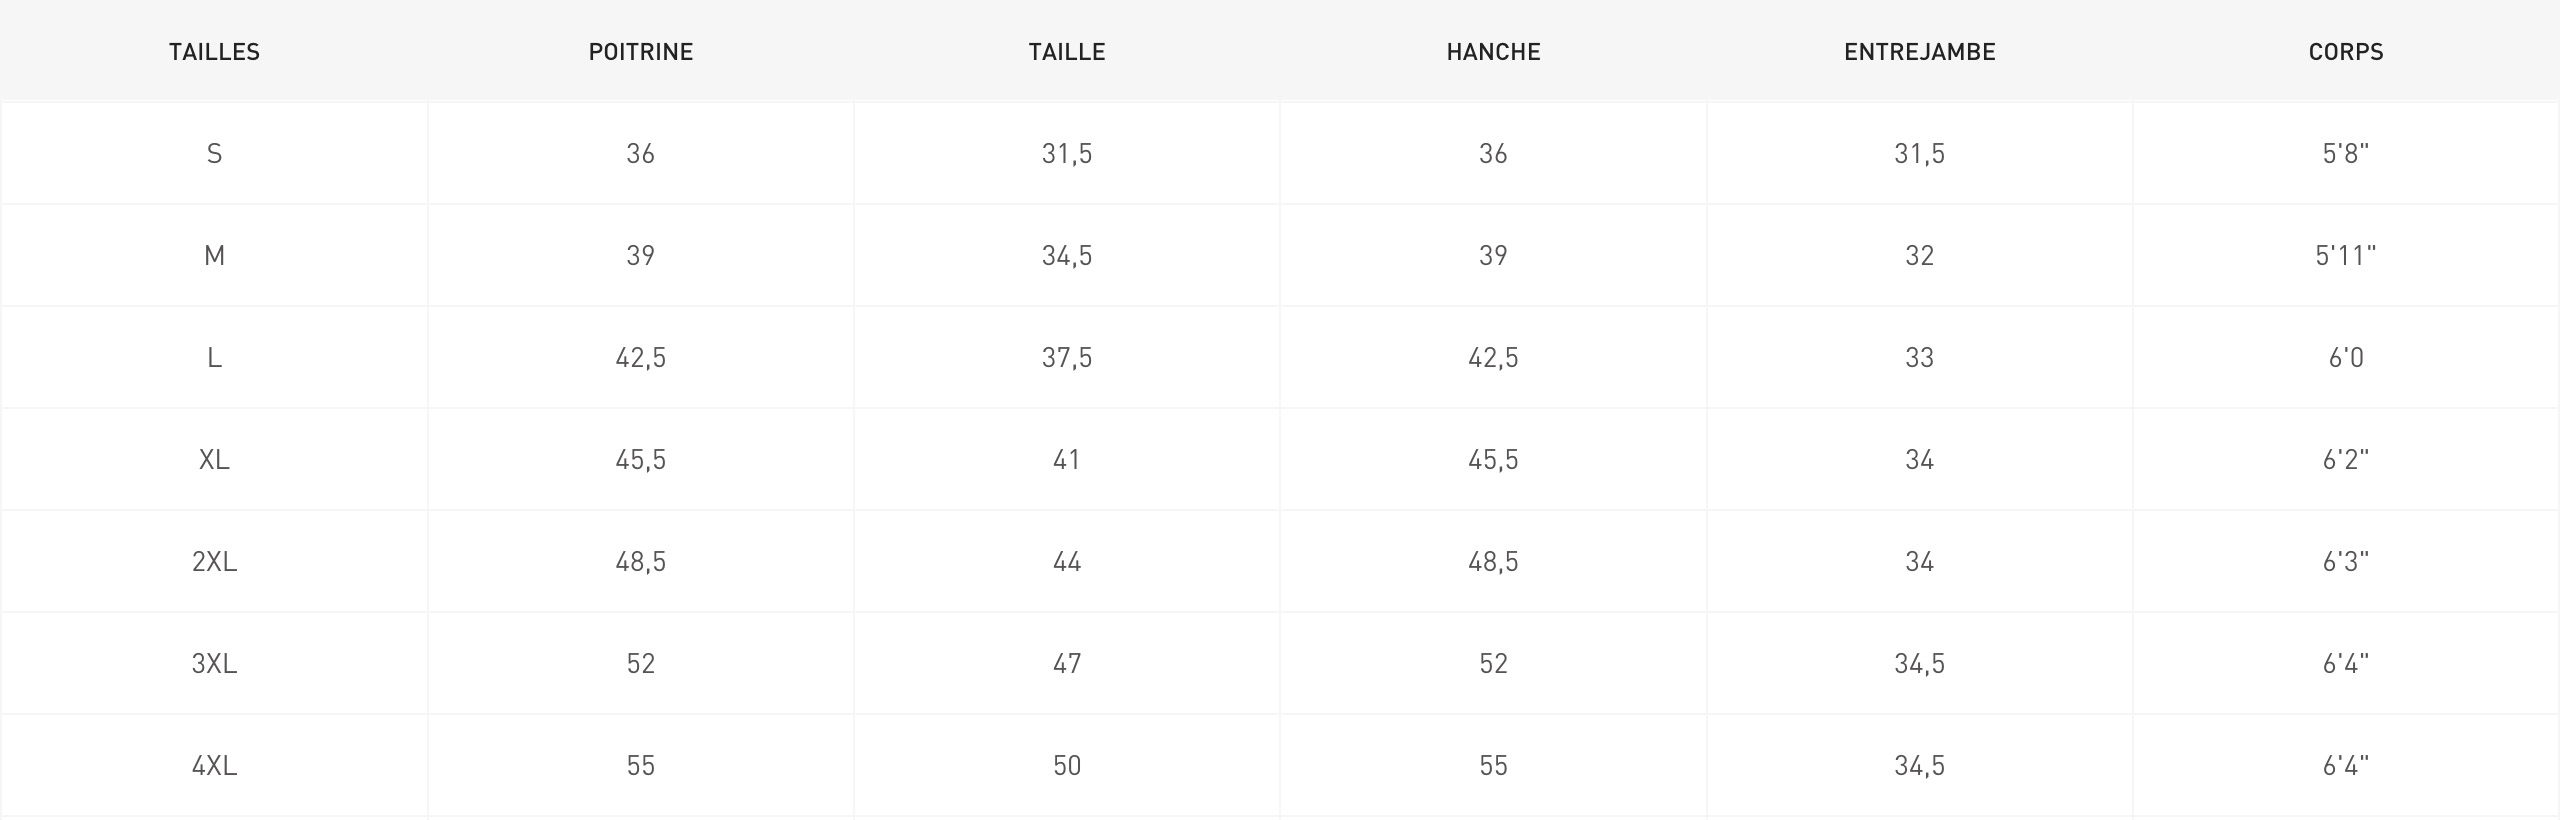Image resolution: width=2560 pixels, height=820 pixels.
Task: Select the XL size row label
Action: tap(214, 459)
